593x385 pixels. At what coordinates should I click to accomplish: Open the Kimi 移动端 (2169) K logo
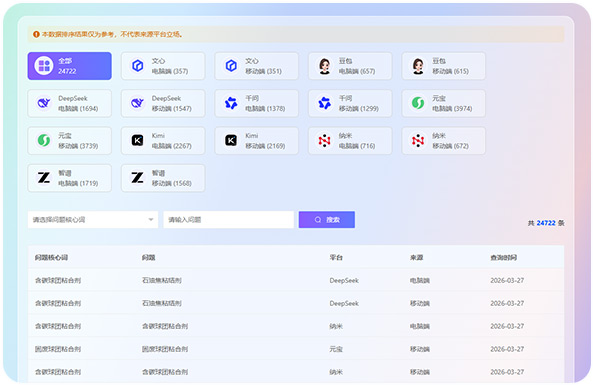(231, 140)
